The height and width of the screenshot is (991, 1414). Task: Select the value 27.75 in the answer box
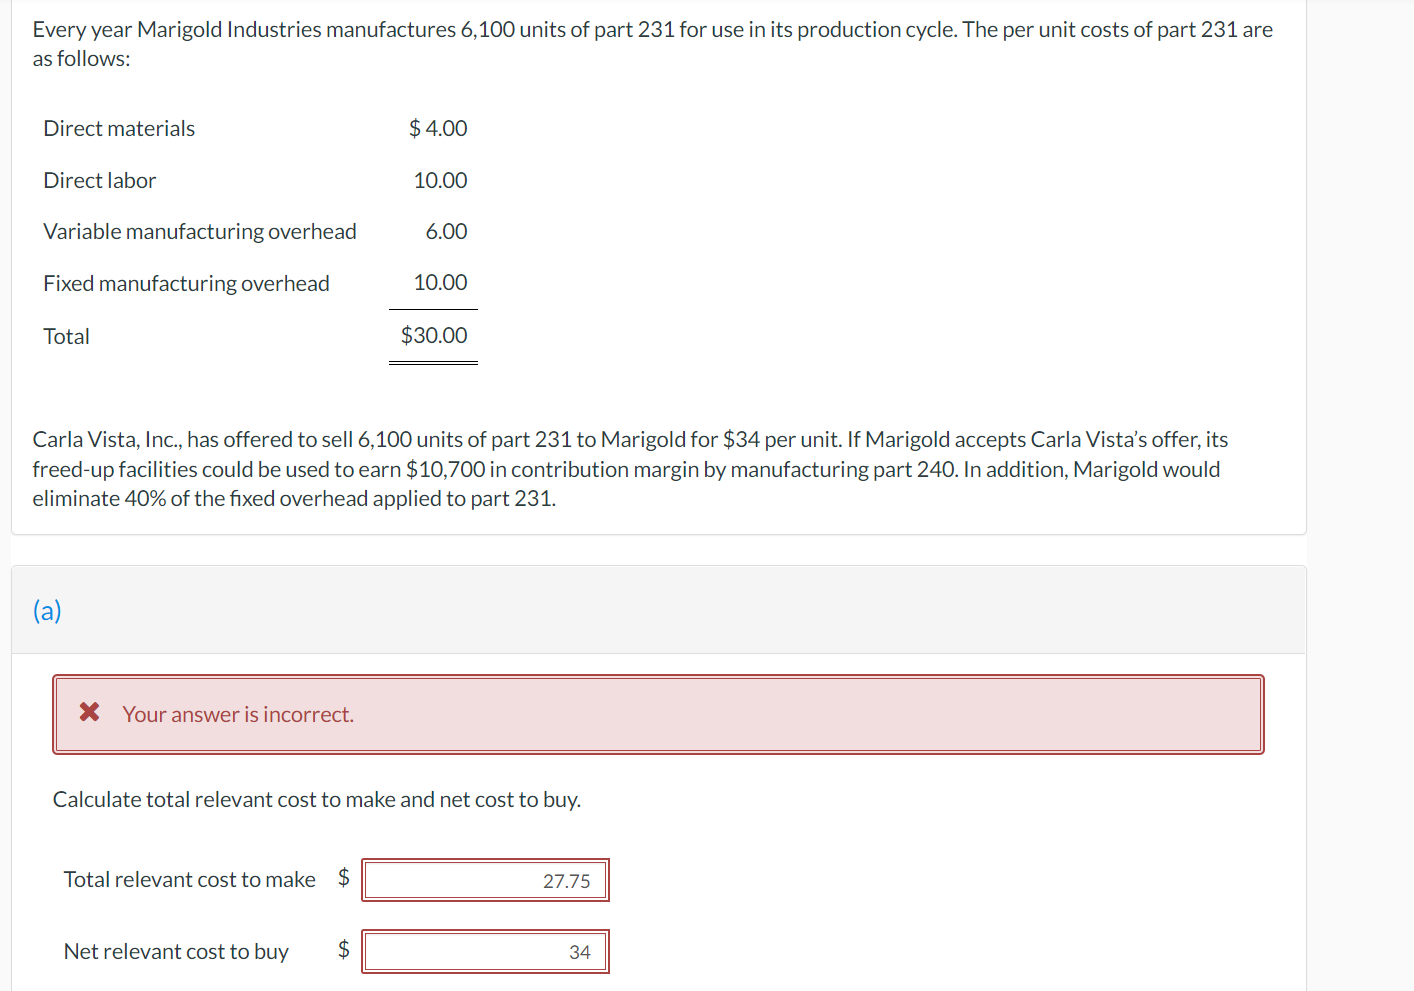click(567, 881)
